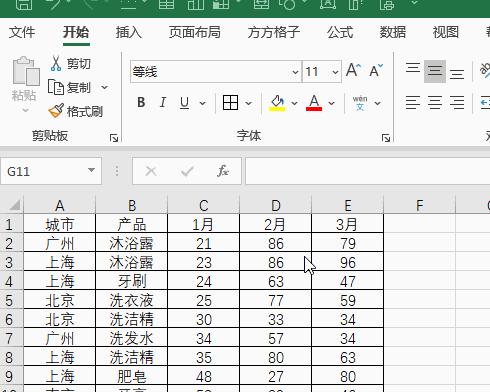Click cell 产品 in B1
490x392 pixels.
pos(132,224)
